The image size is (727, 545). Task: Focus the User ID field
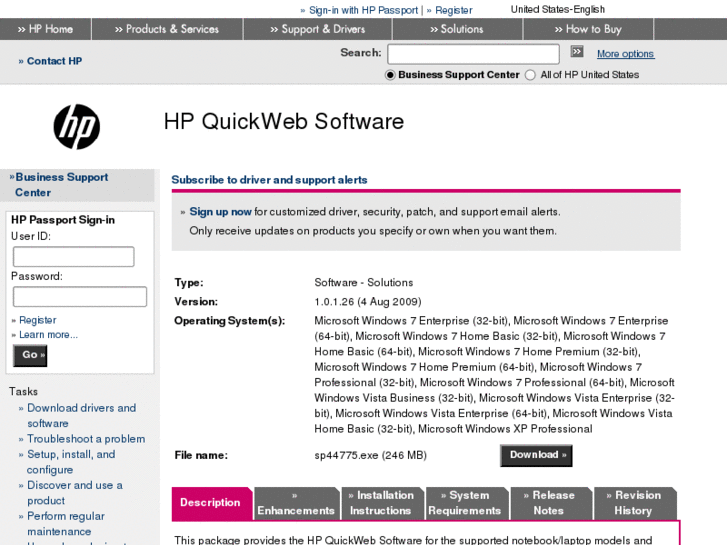pyautogui.click(x=74, y=256)
